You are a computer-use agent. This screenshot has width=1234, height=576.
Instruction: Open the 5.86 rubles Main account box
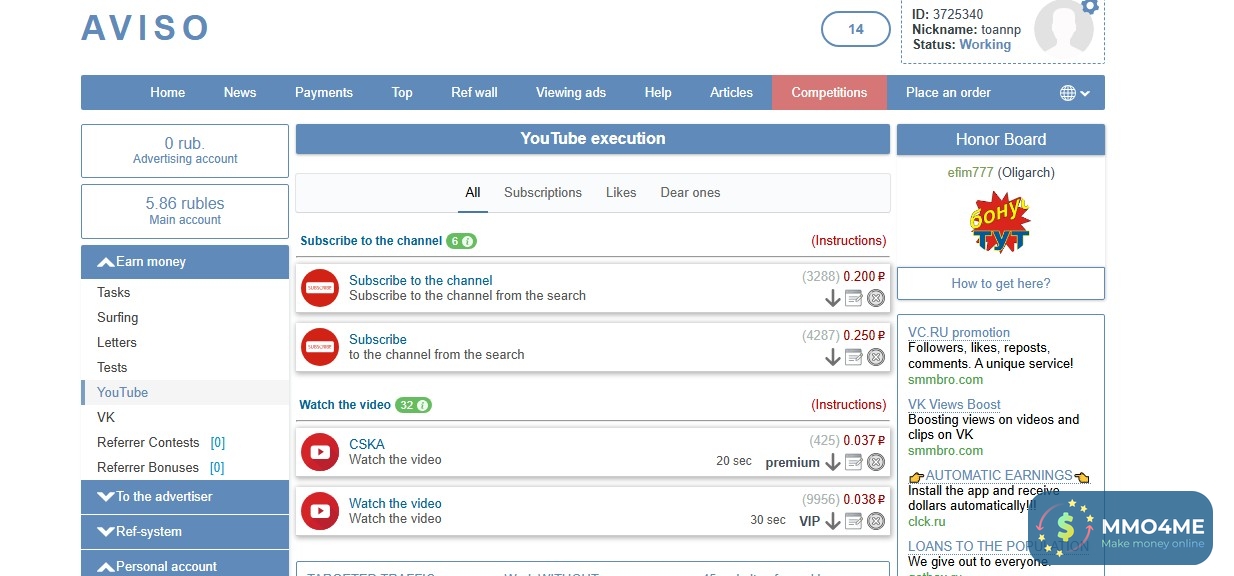[185, 211]
